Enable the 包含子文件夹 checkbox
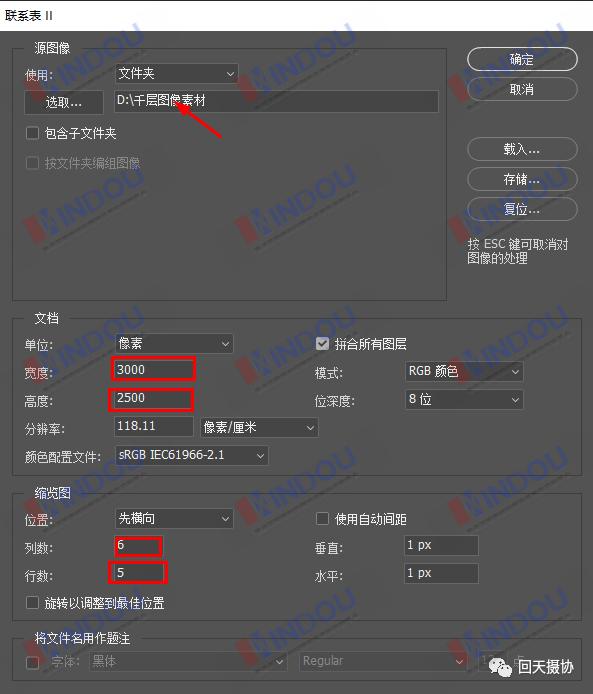Screen dimensions: 593x694 [x=32, y=133]
